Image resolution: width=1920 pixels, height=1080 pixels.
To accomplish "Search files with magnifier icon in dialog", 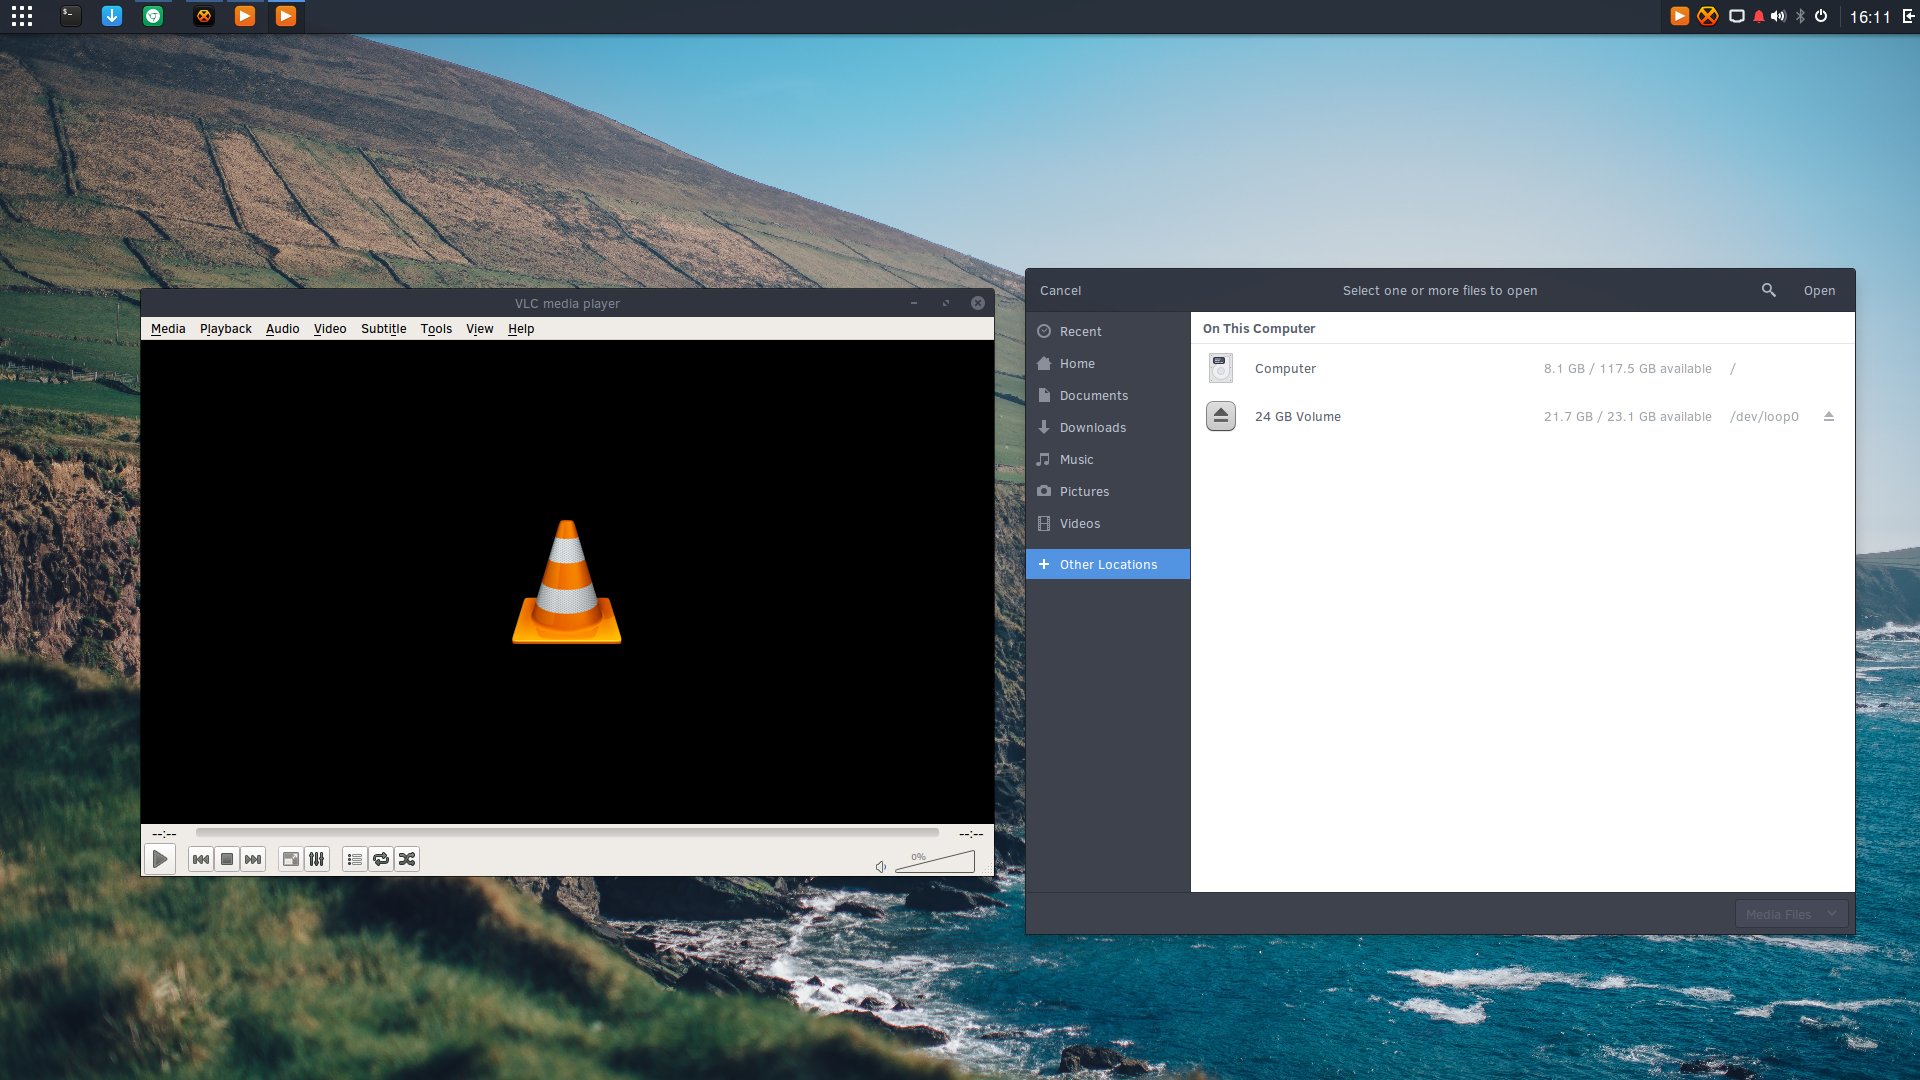I will [1769, 290].
